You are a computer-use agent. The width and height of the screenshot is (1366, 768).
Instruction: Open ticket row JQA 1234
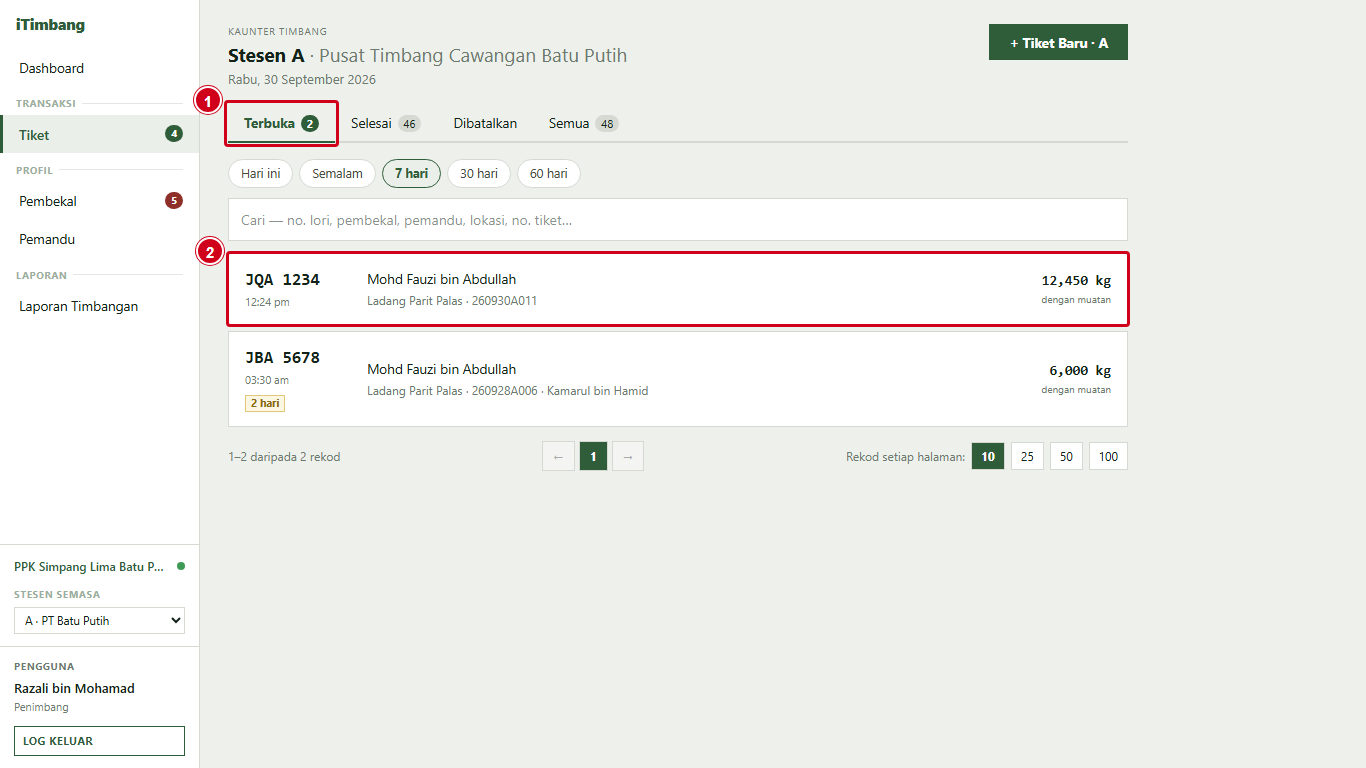pos(678,289)
